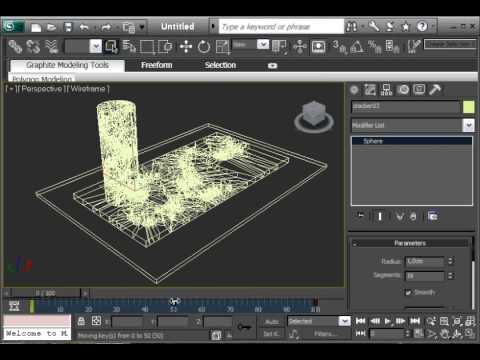480x360 pixels.
Task: Click the Segments spinner arrows
Action: 451,276
